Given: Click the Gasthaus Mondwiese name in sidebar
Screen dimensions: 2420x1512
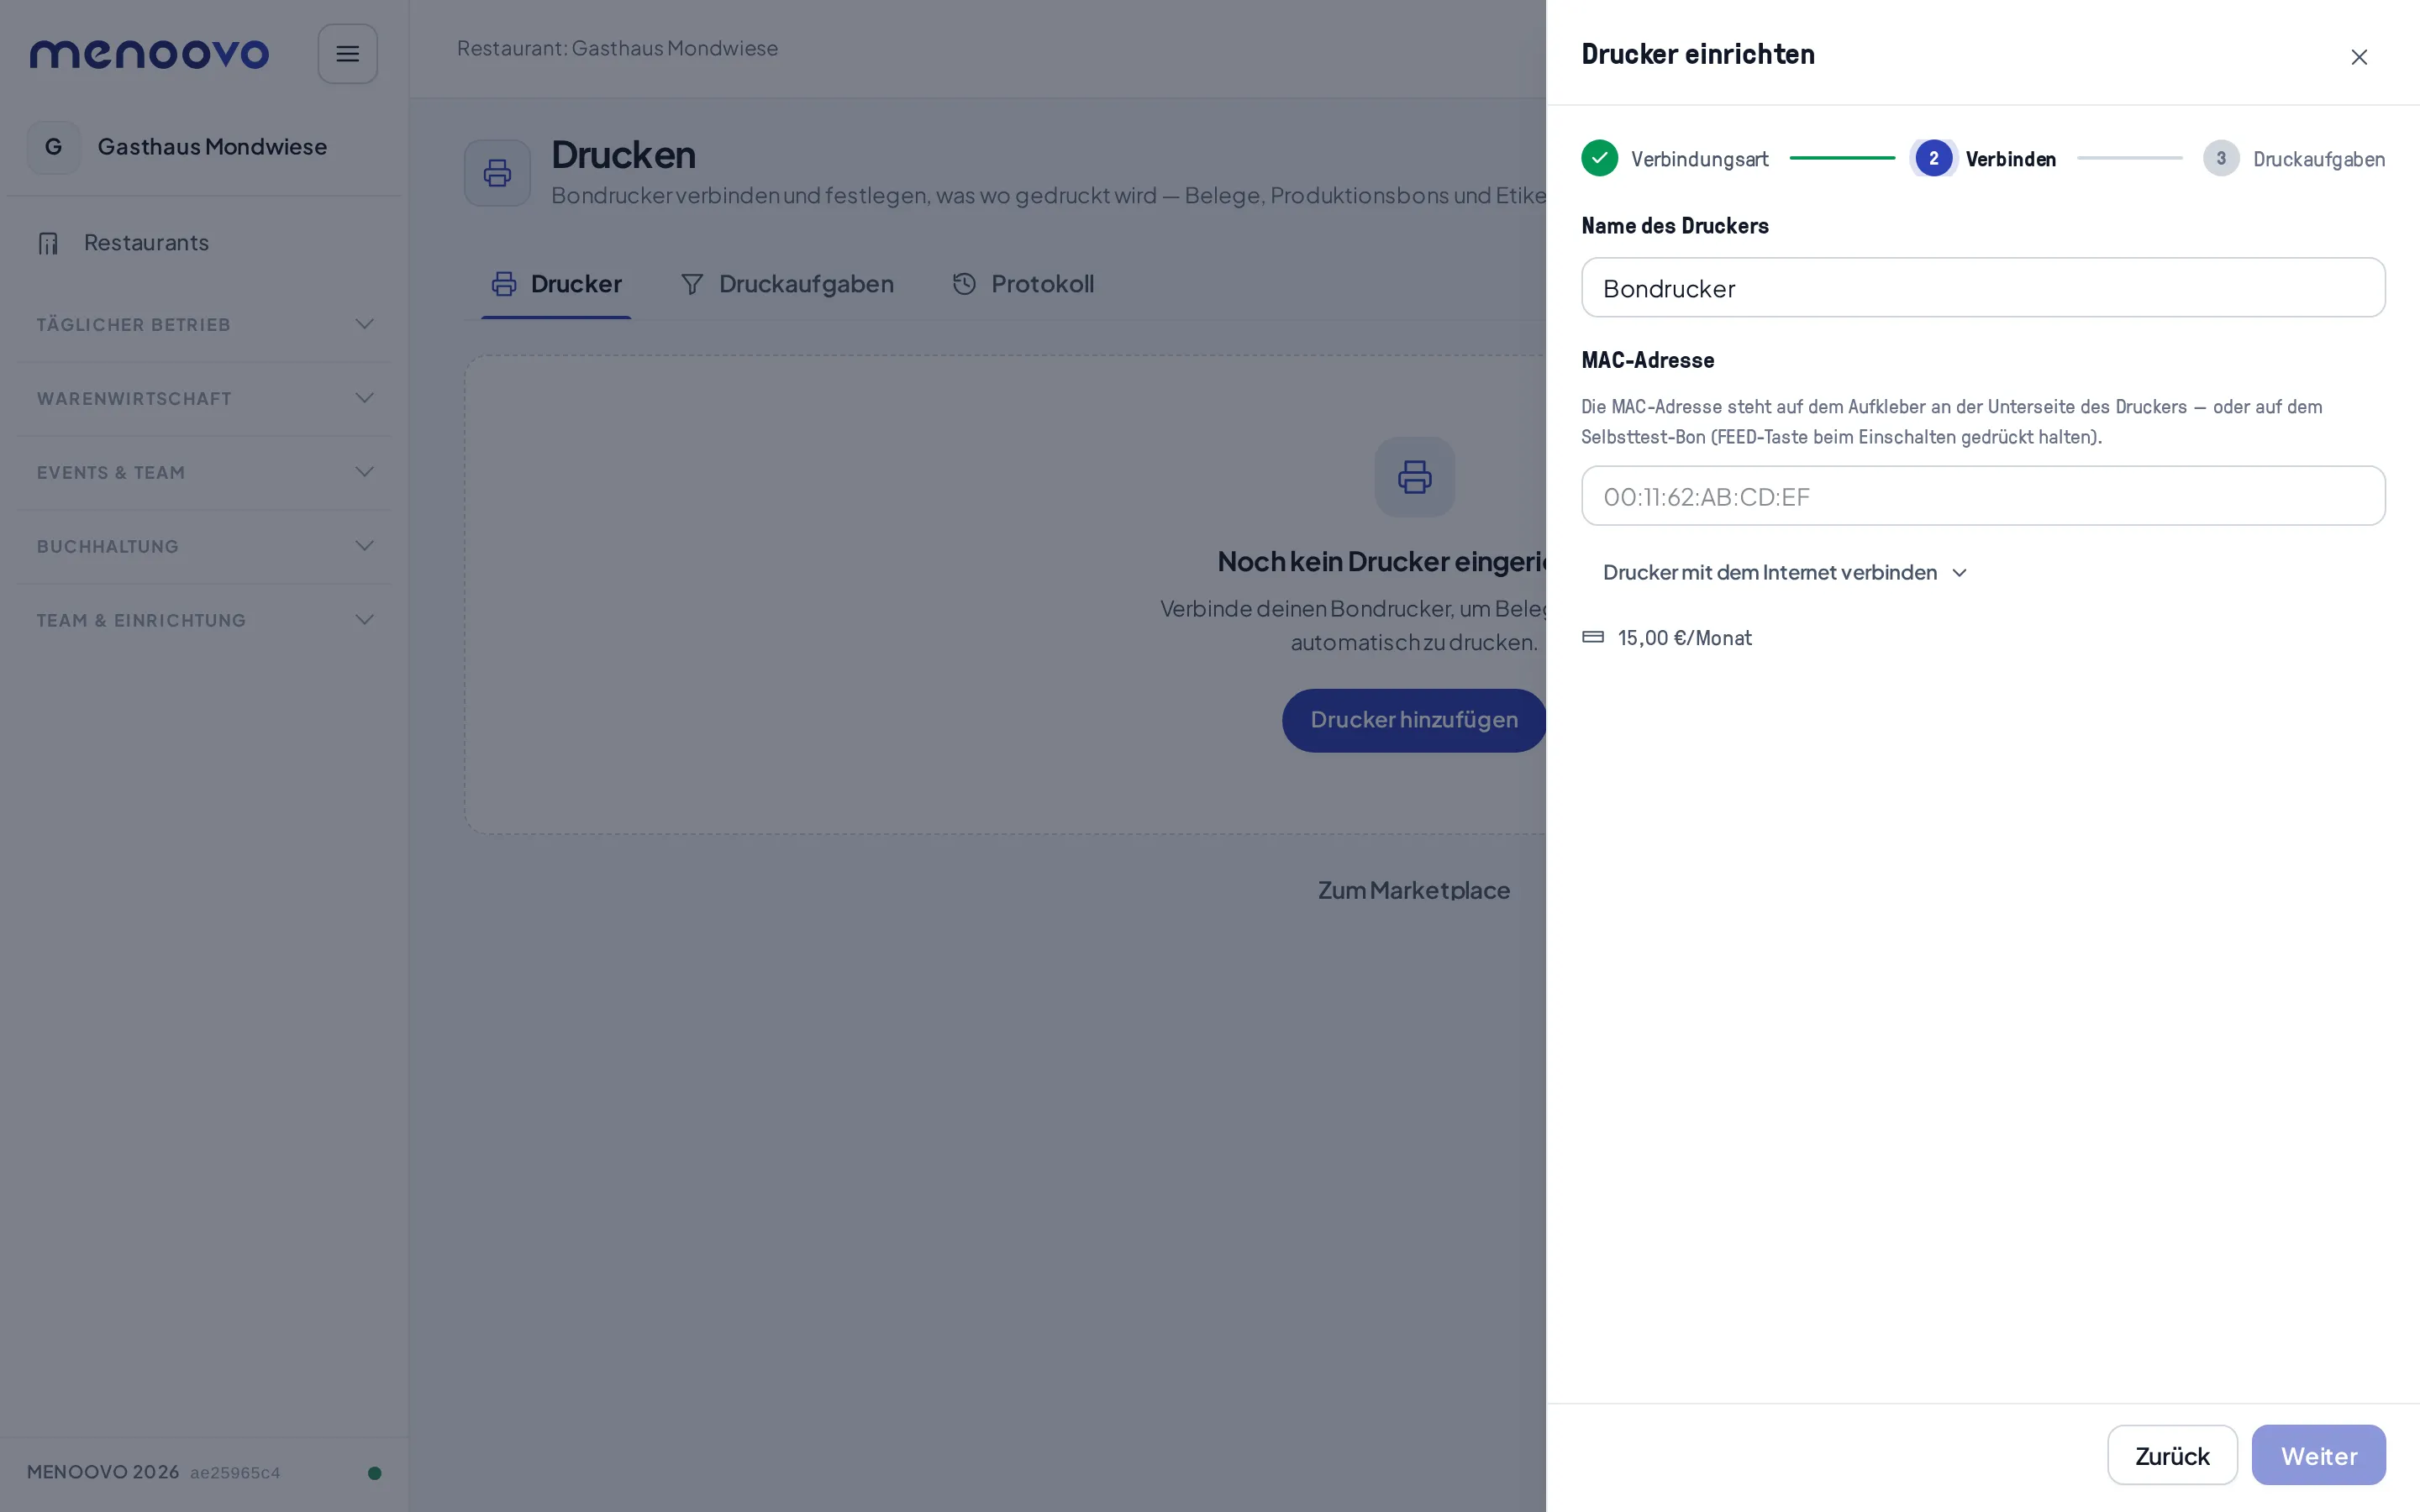Looking at the screenshot, I should pyautogui.click(x=212, y=147).
